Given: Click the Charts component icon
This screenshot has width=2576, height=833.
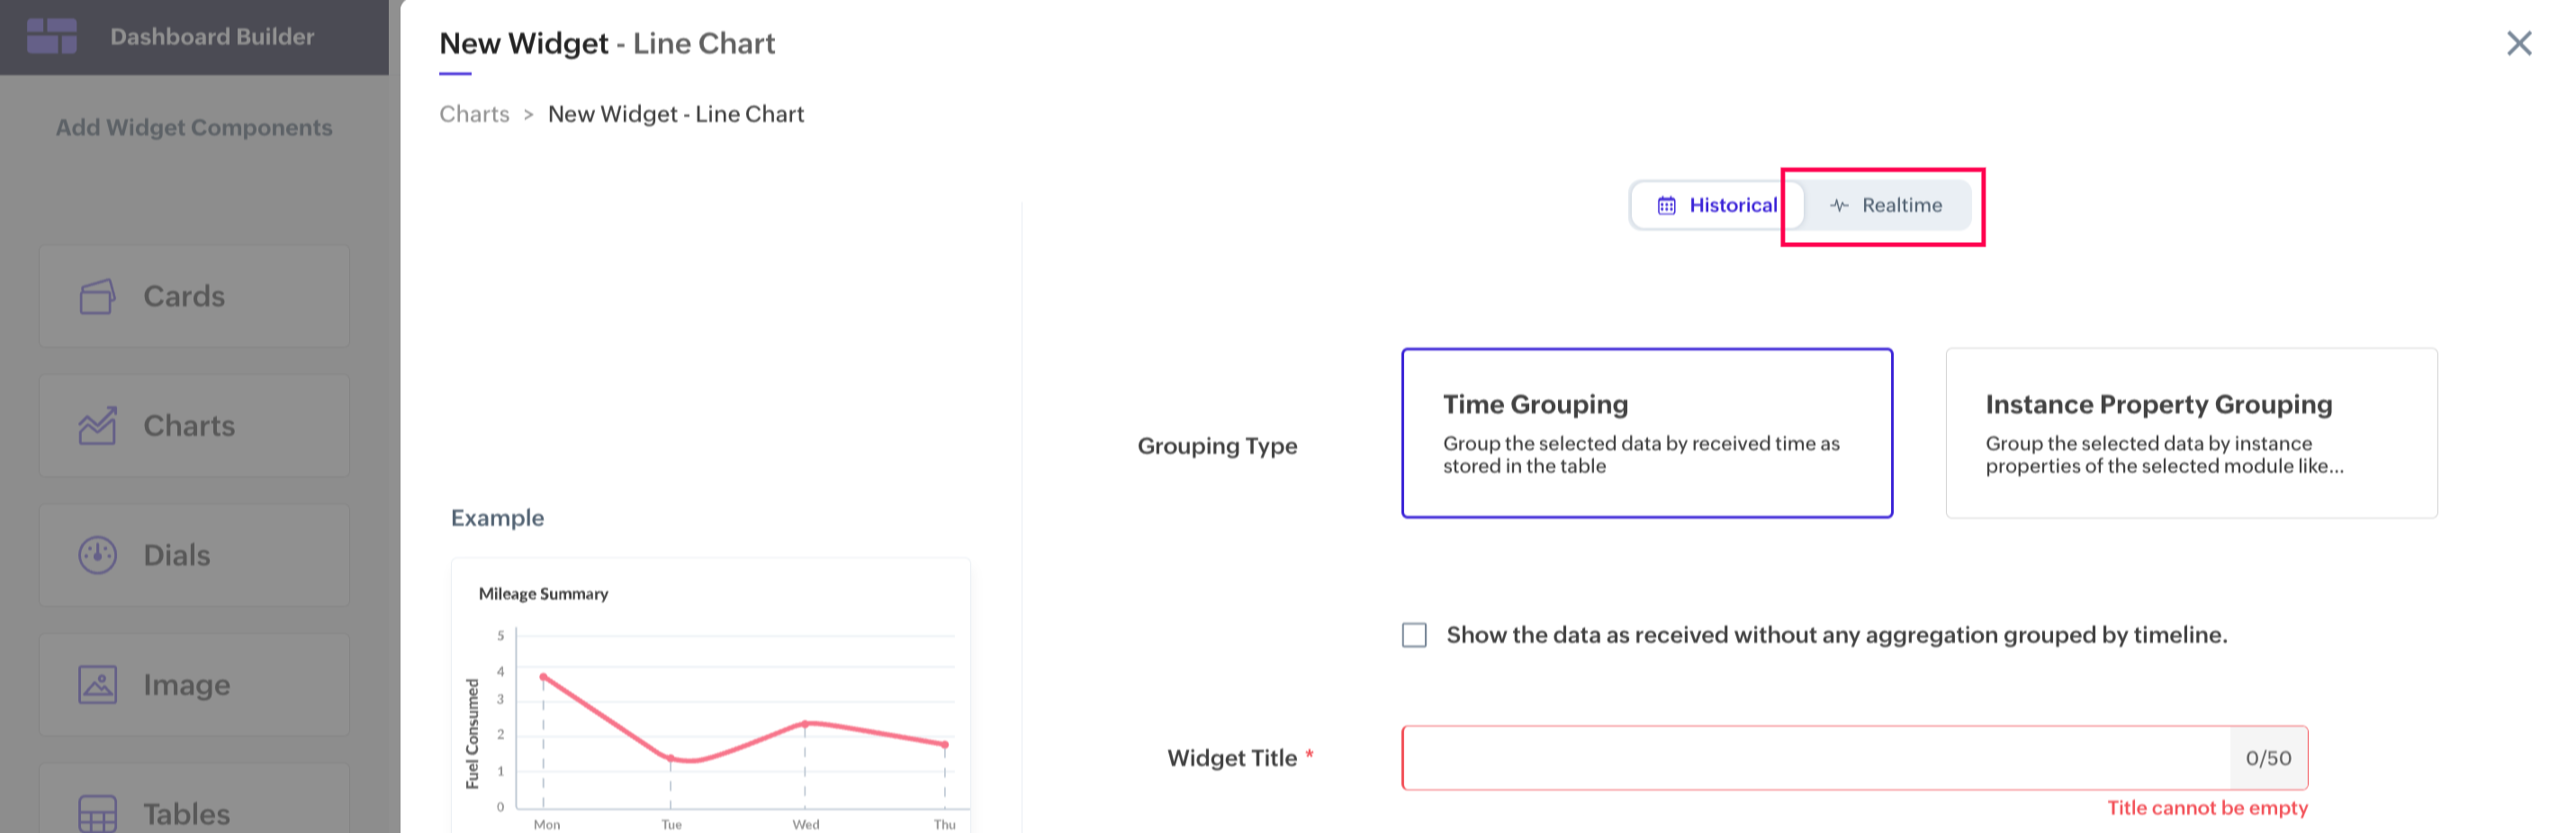Looking at the screenshot, I should point(97,426).
